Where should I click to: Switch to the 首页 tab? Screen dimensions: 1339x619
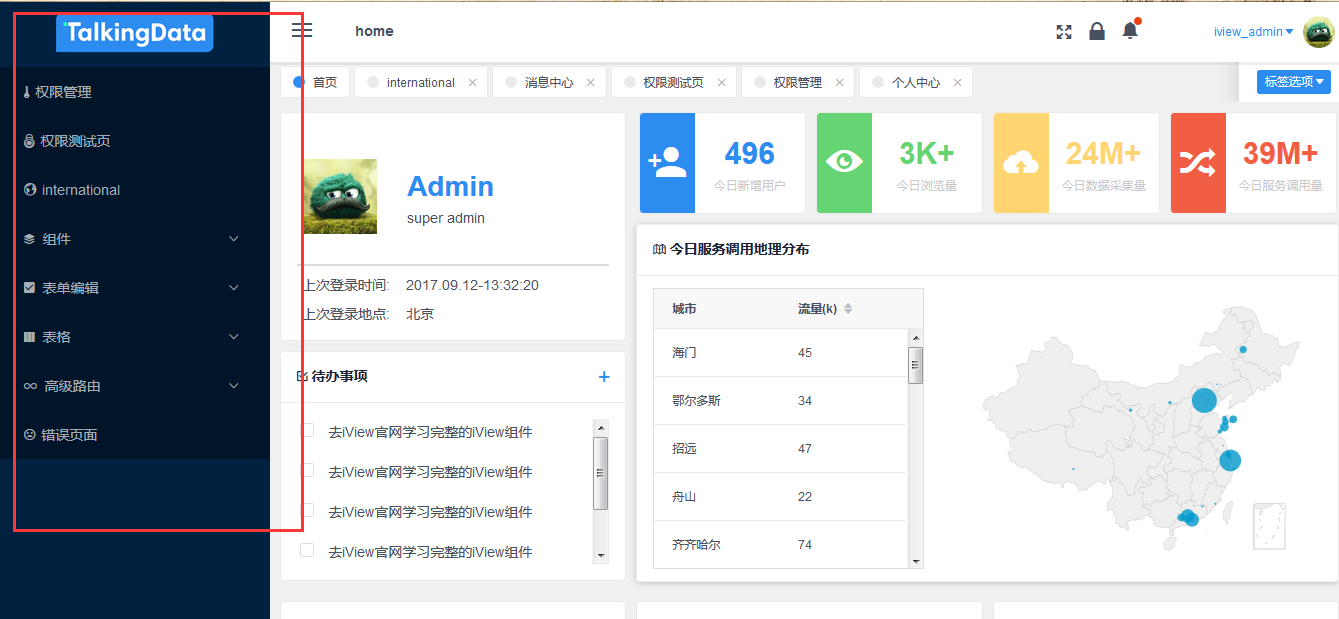tap(315, 83)
